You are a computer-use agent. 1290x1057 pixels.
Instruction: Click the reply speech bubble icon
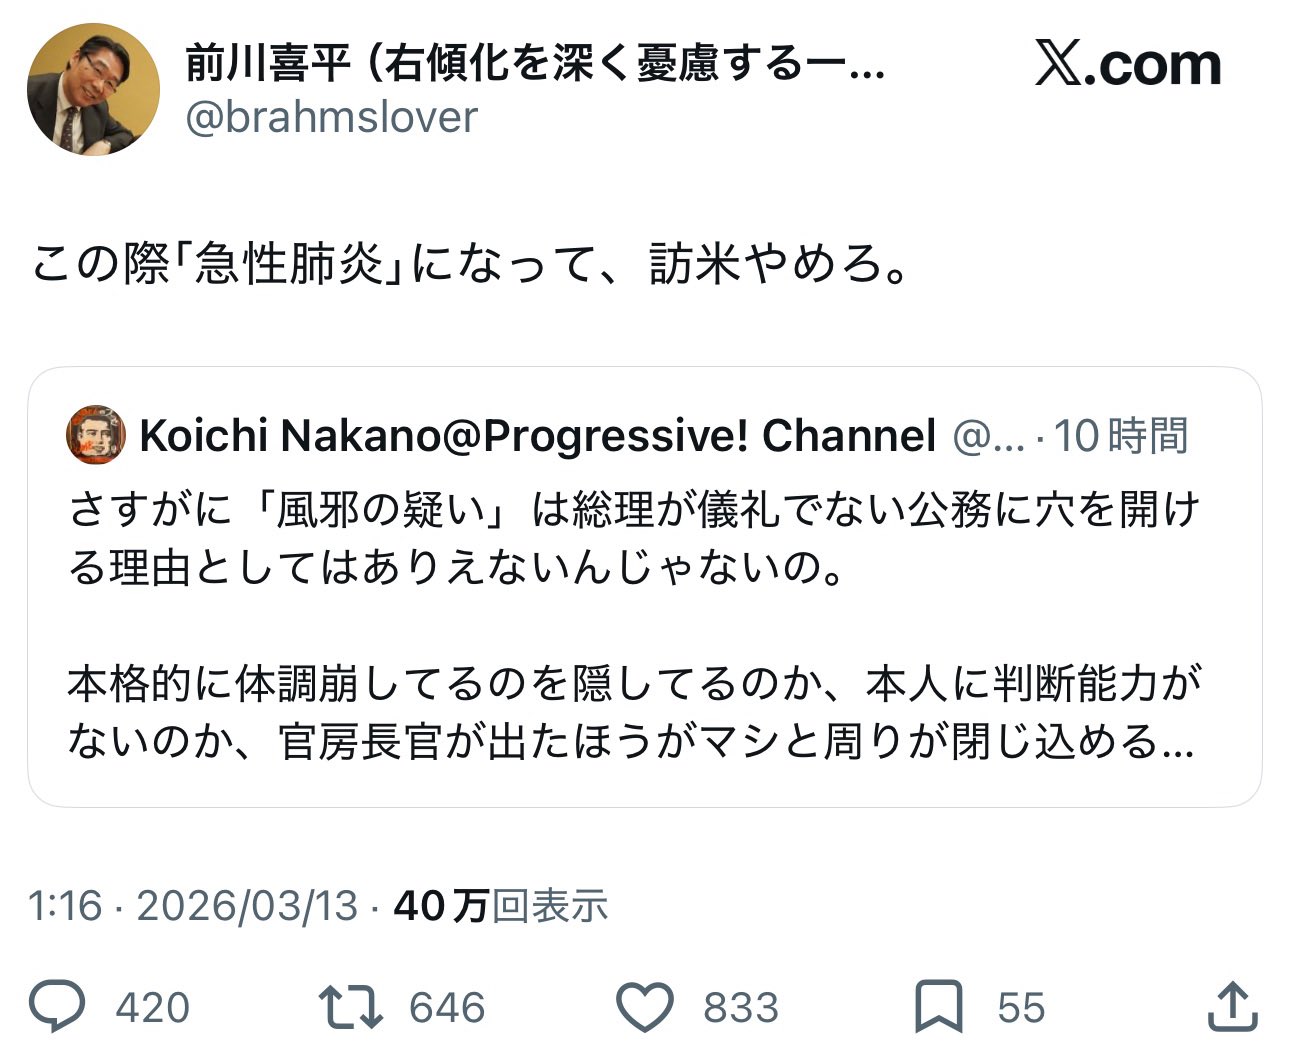pos(57,1006)
